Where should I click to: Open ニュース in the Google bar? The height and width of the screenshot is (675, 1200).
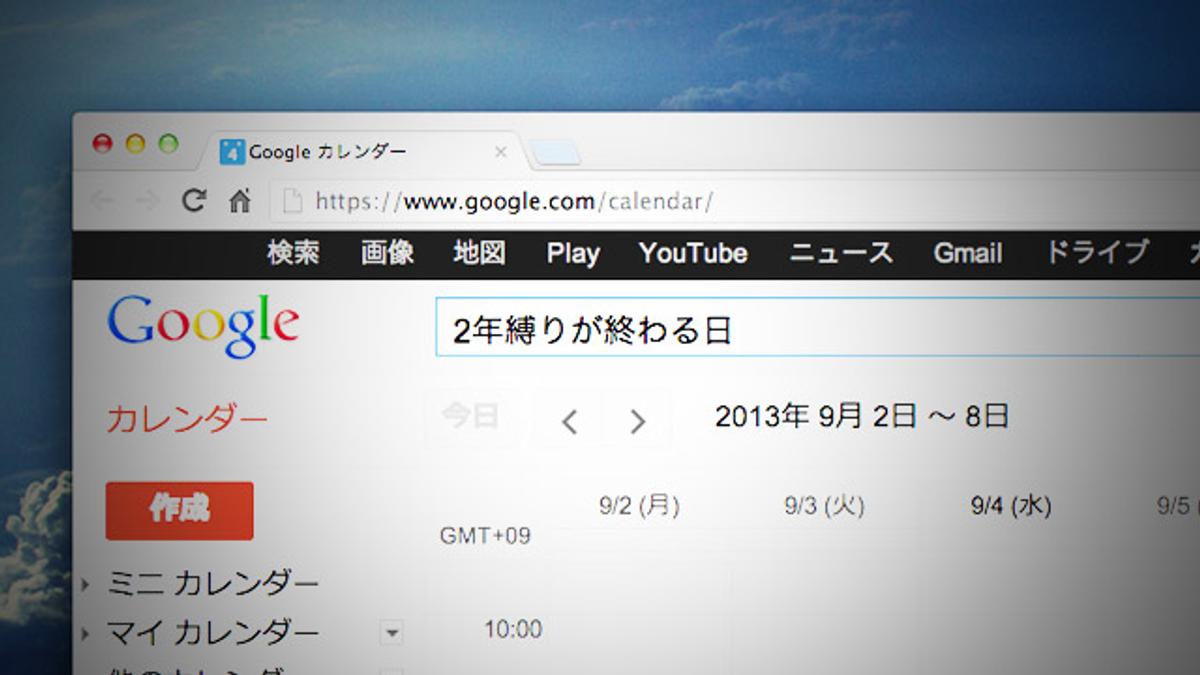coord(841,253)
